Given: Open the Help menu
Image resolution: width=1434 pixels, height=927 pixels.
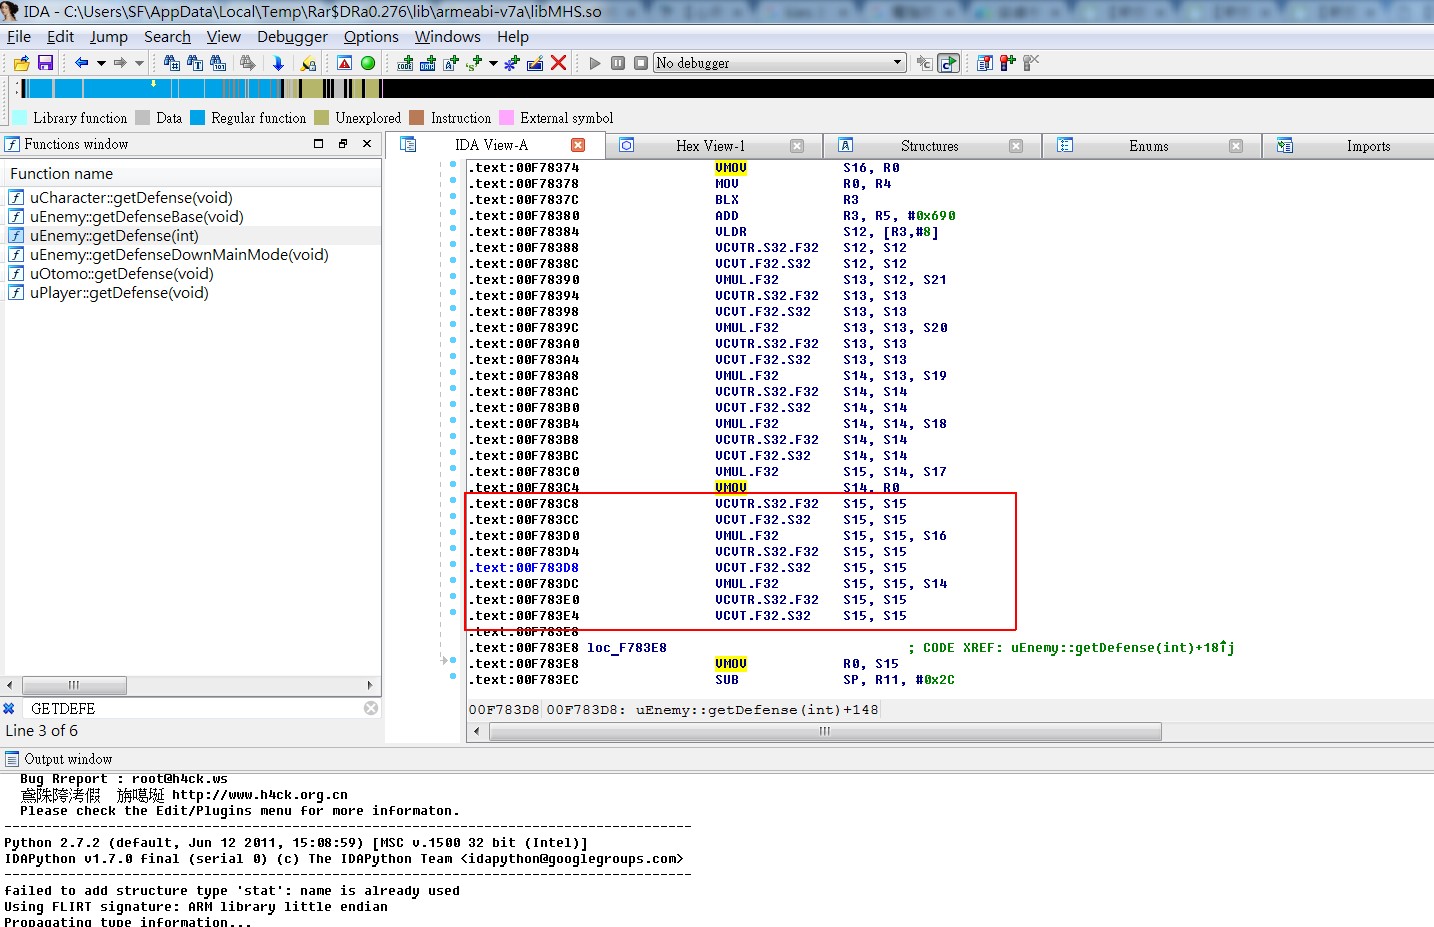Looking at the screenshot, I should 513,37.
